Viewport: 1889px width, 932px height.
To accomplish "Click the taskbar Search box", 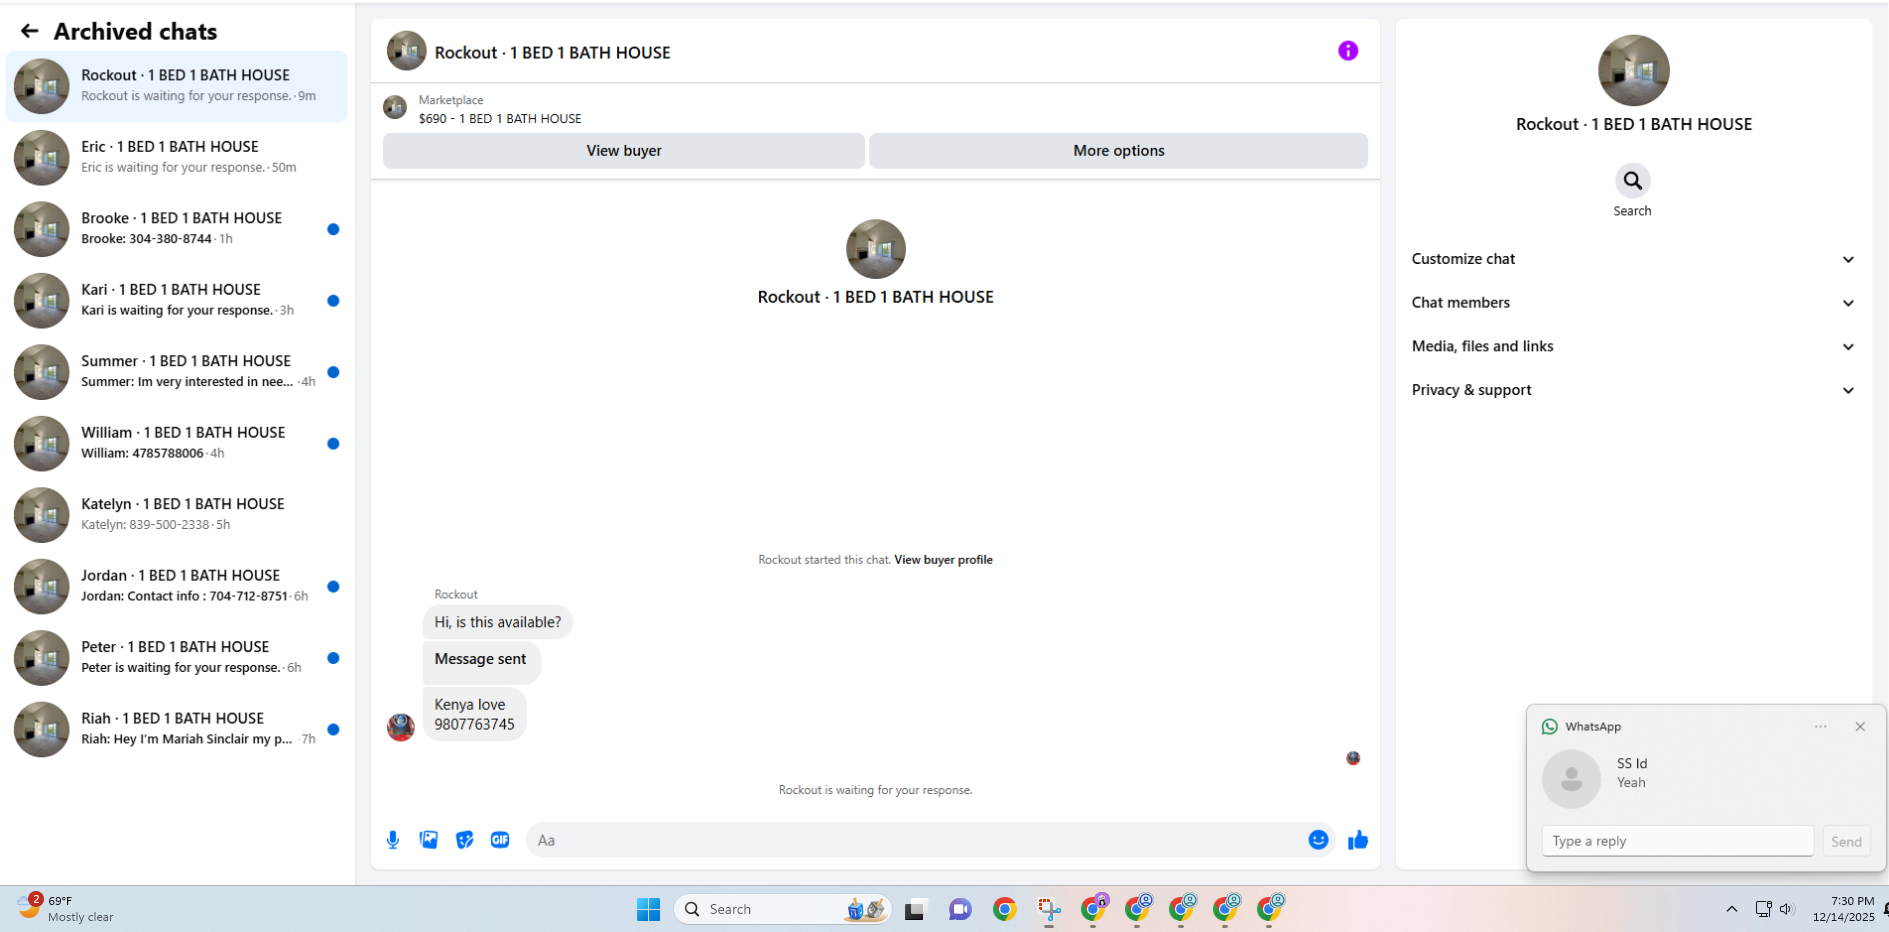I will 783,909.
